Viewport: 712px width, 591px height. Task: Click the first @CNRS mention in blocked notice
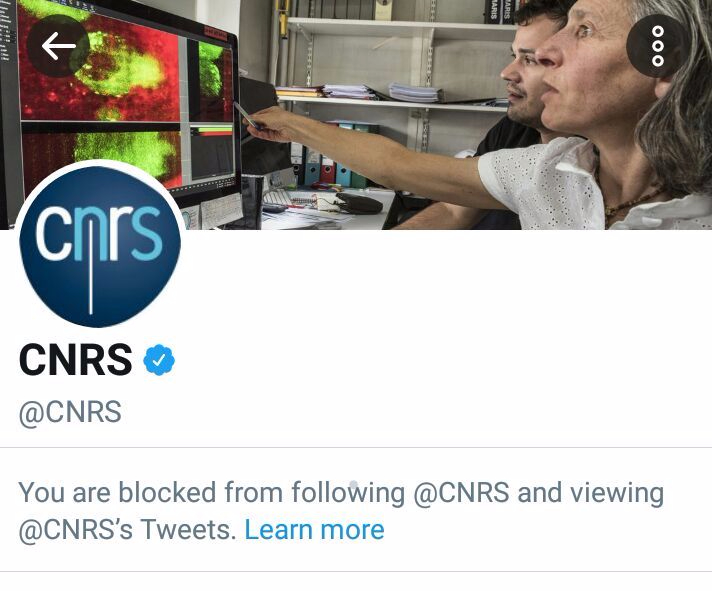point(461,493)
